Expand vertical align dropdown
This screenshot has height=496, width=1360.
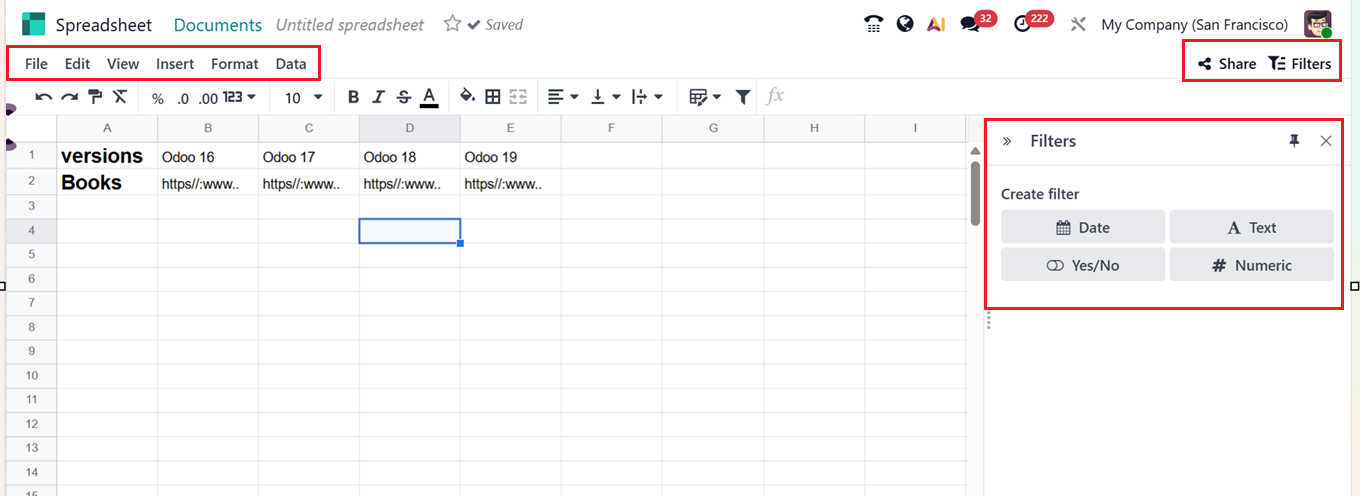606,97
